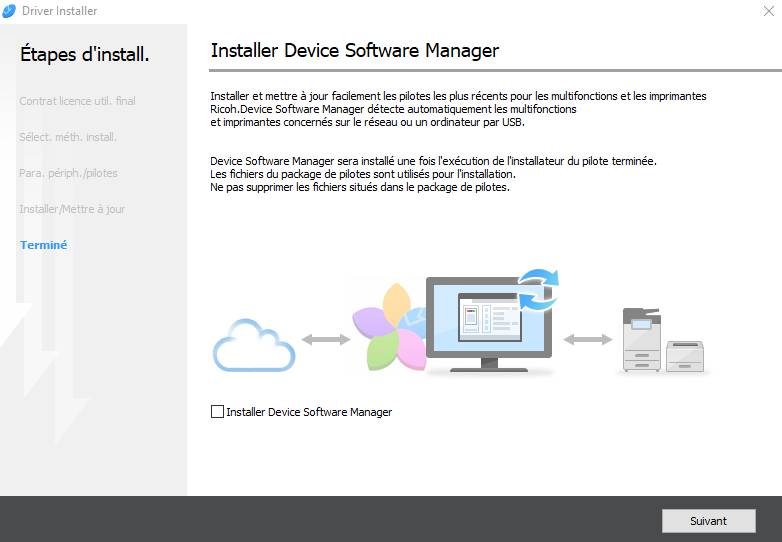
Task: Click the small desktop printer icon
Action: [685, 355]
